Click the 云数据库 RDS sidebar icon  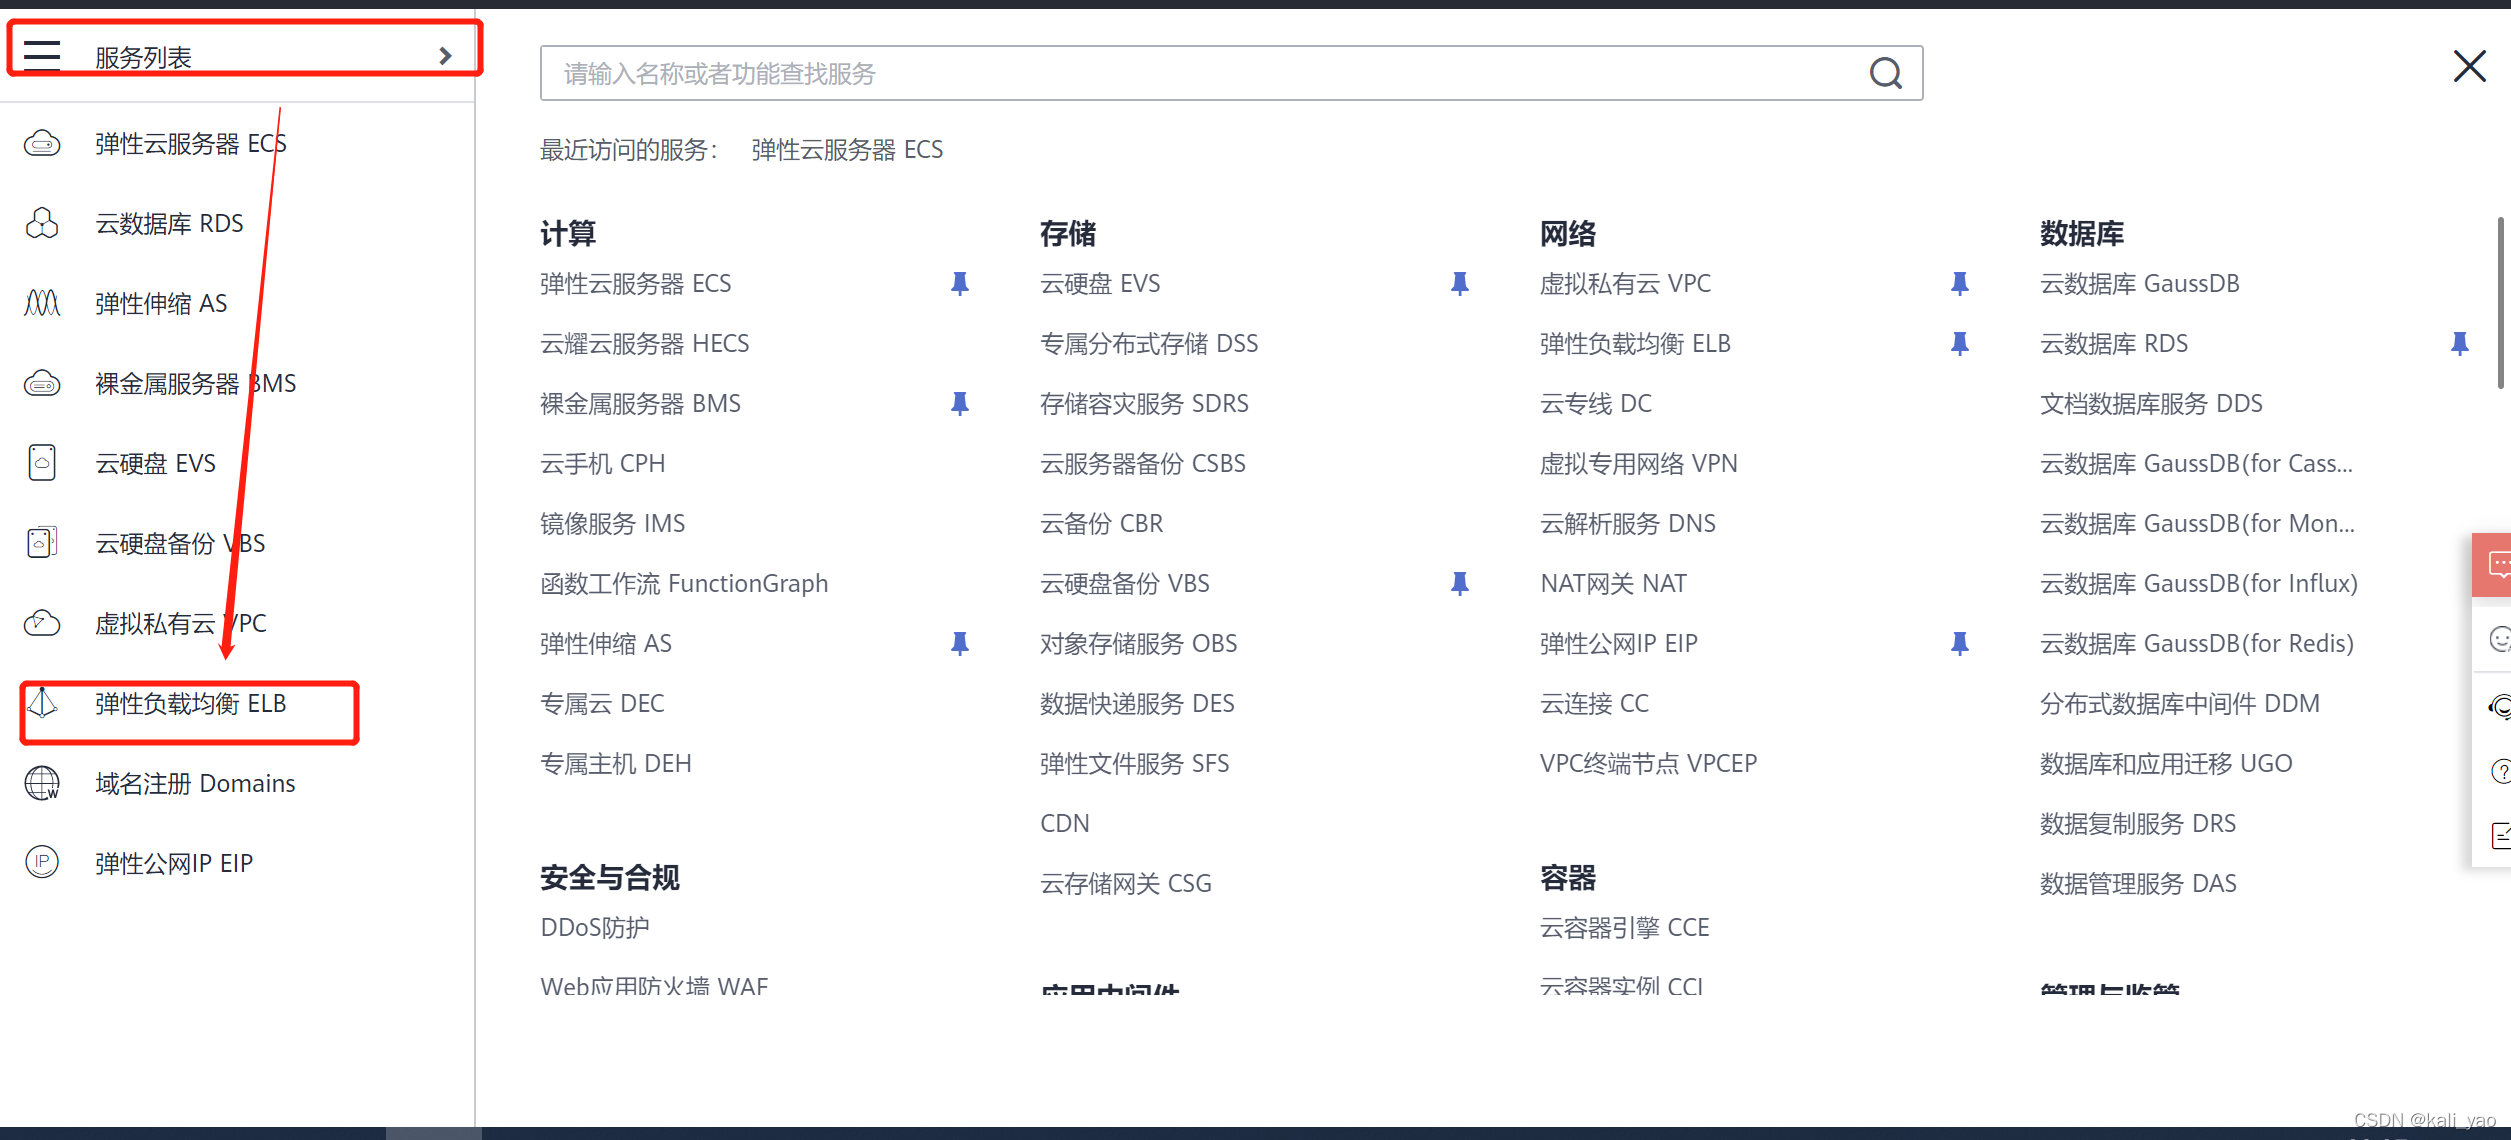tap(42, 223)
